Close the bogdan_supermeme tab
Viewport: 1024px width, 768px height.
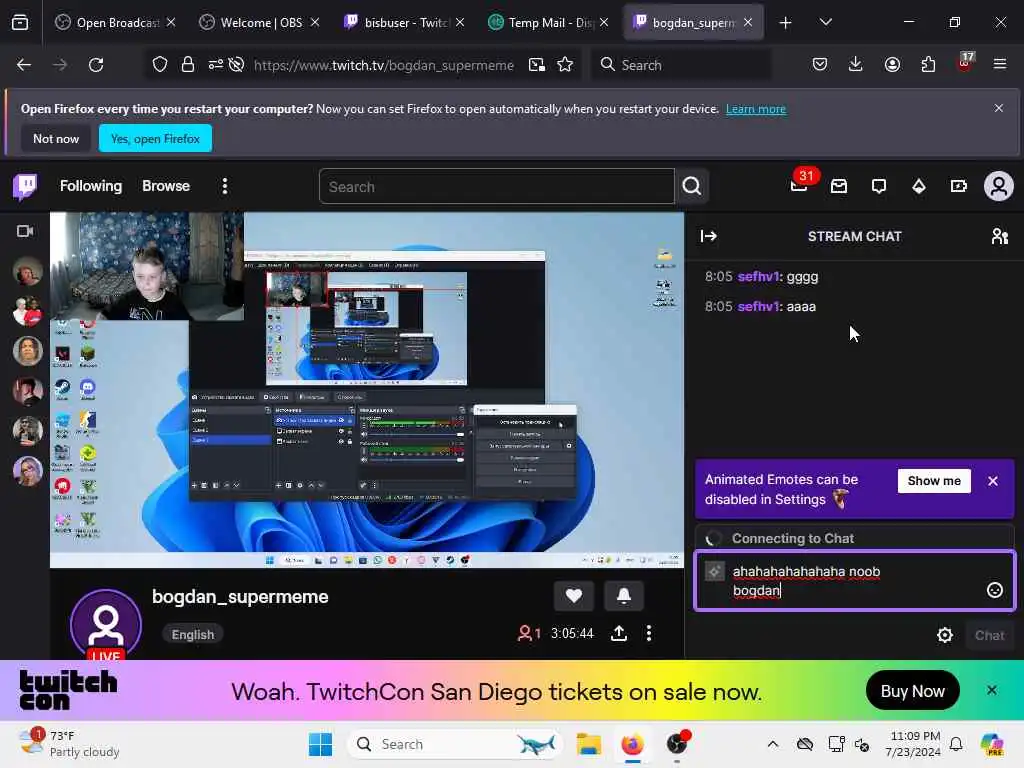pos(748,23)
